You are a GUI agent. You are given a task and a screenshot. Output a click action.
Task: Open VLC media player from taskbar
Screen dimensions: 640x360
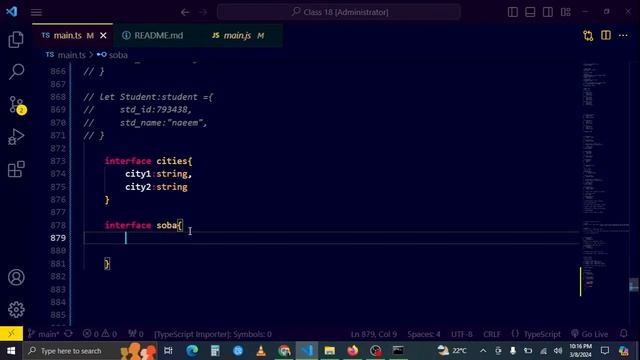pos(261,351)
